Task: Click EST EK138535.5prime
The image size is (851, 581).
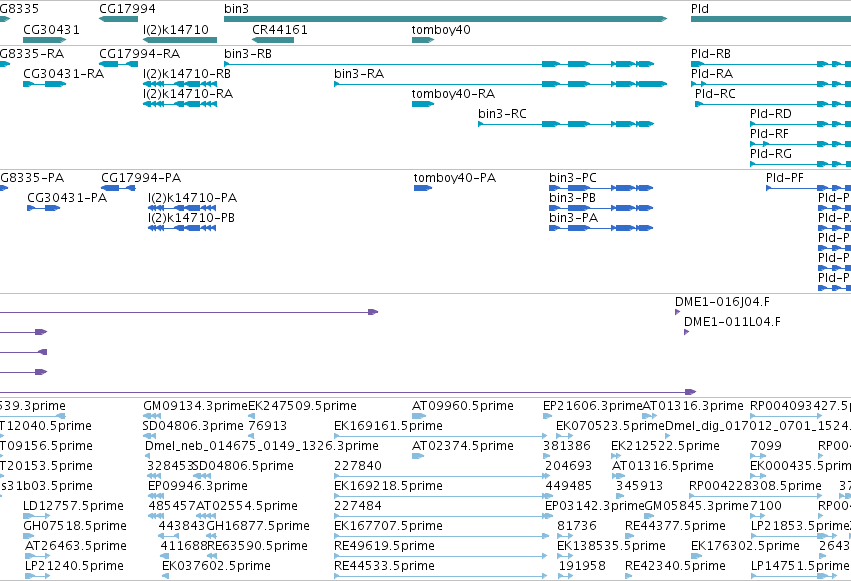Action: [565, 556]
